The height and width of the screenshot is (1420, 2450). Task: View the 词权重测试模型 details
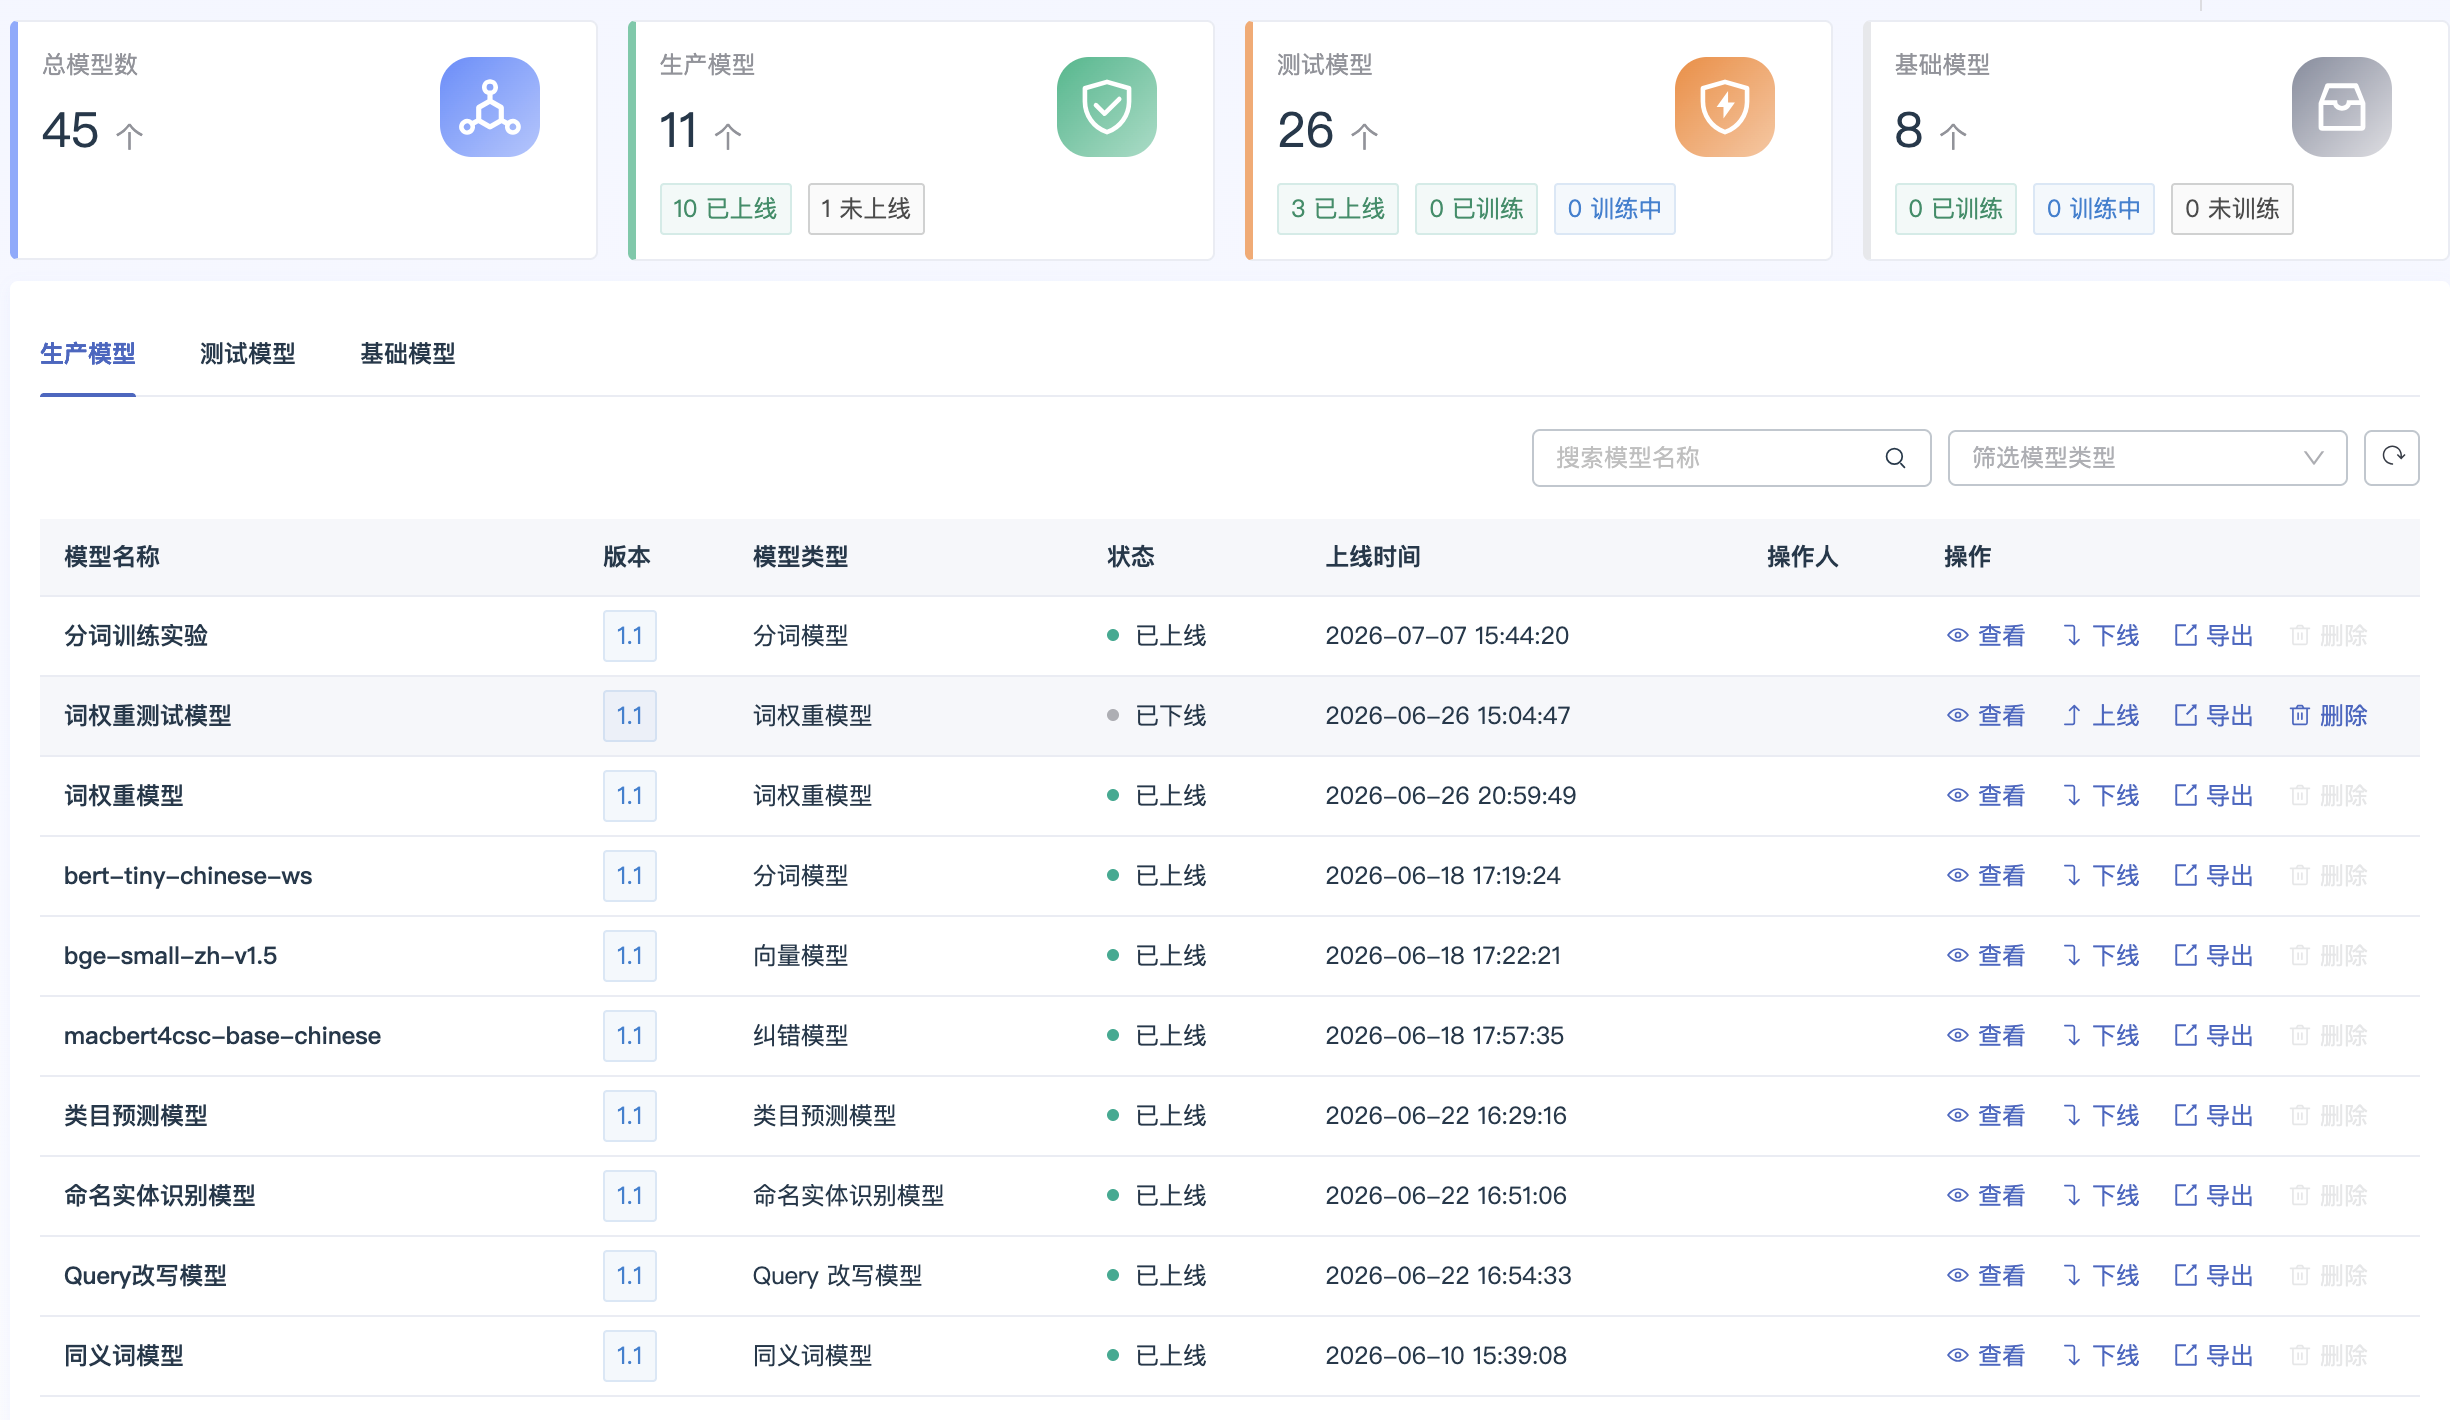tap(1986, 716)
